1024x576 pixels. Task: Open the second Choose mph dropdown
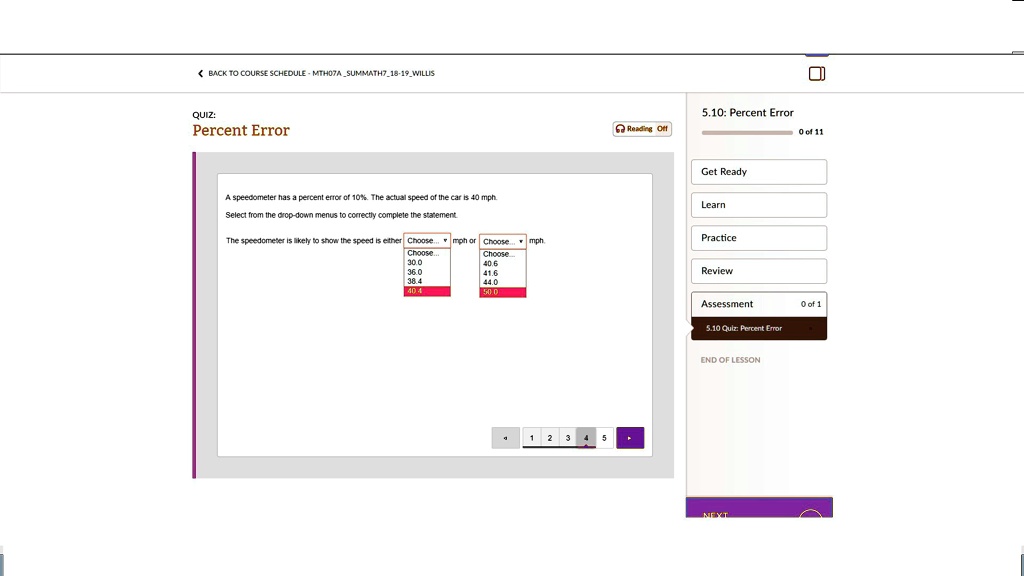(502, 240)
